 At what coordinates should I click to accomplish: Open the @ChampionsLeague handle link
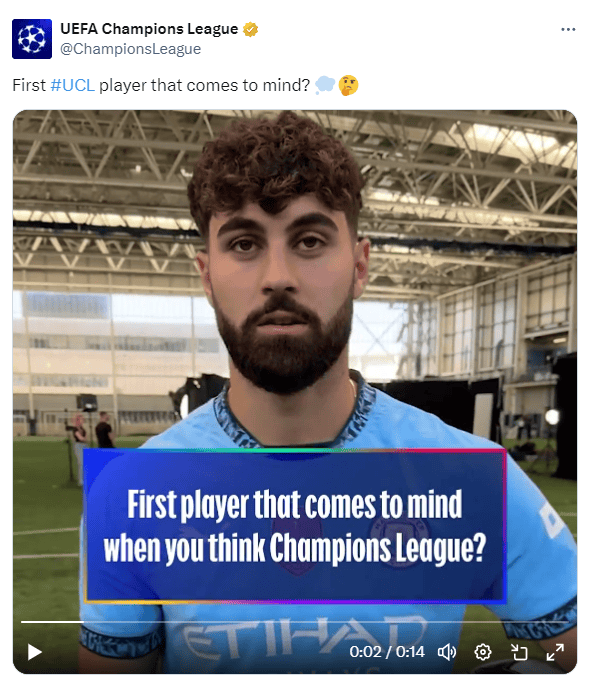130,49
